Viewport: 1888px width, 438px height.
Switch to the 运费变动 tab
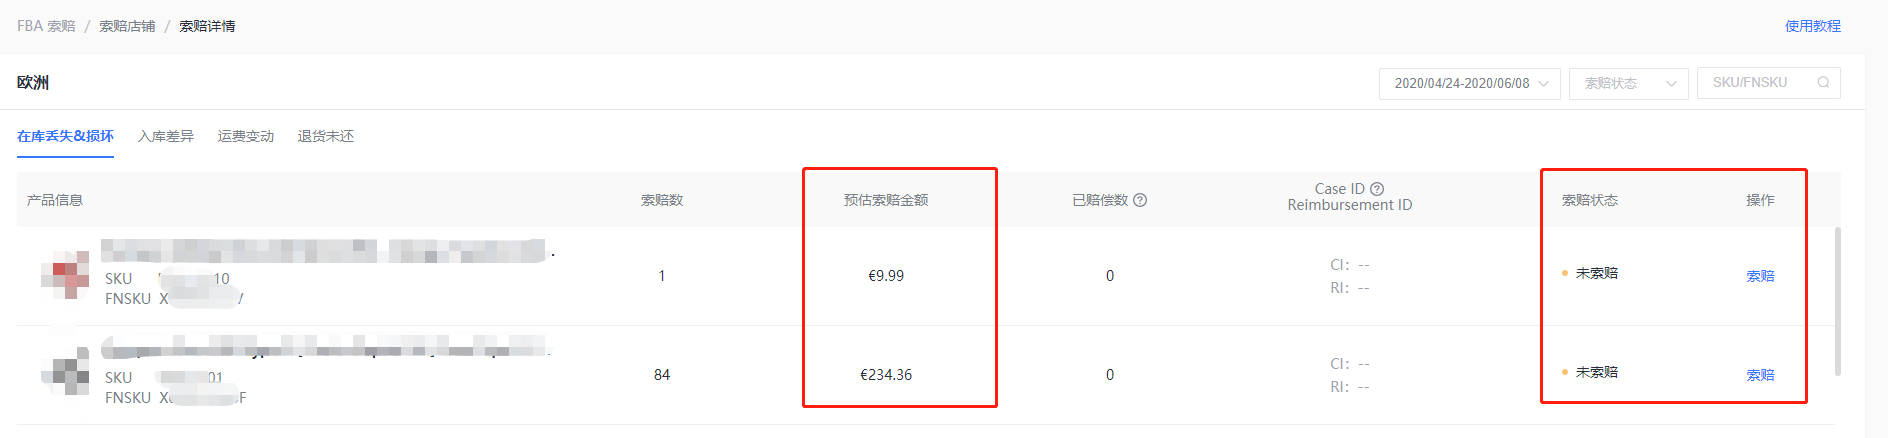(246, 136)
